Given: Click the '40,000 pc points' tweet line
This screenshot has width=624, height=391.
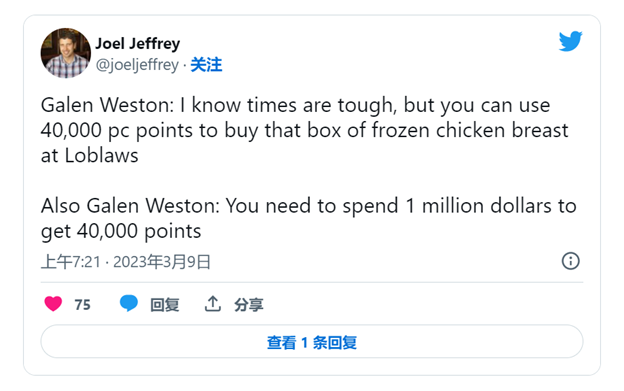Looking at the screenshot, I should pyautogui.click(x=305, y=130).
